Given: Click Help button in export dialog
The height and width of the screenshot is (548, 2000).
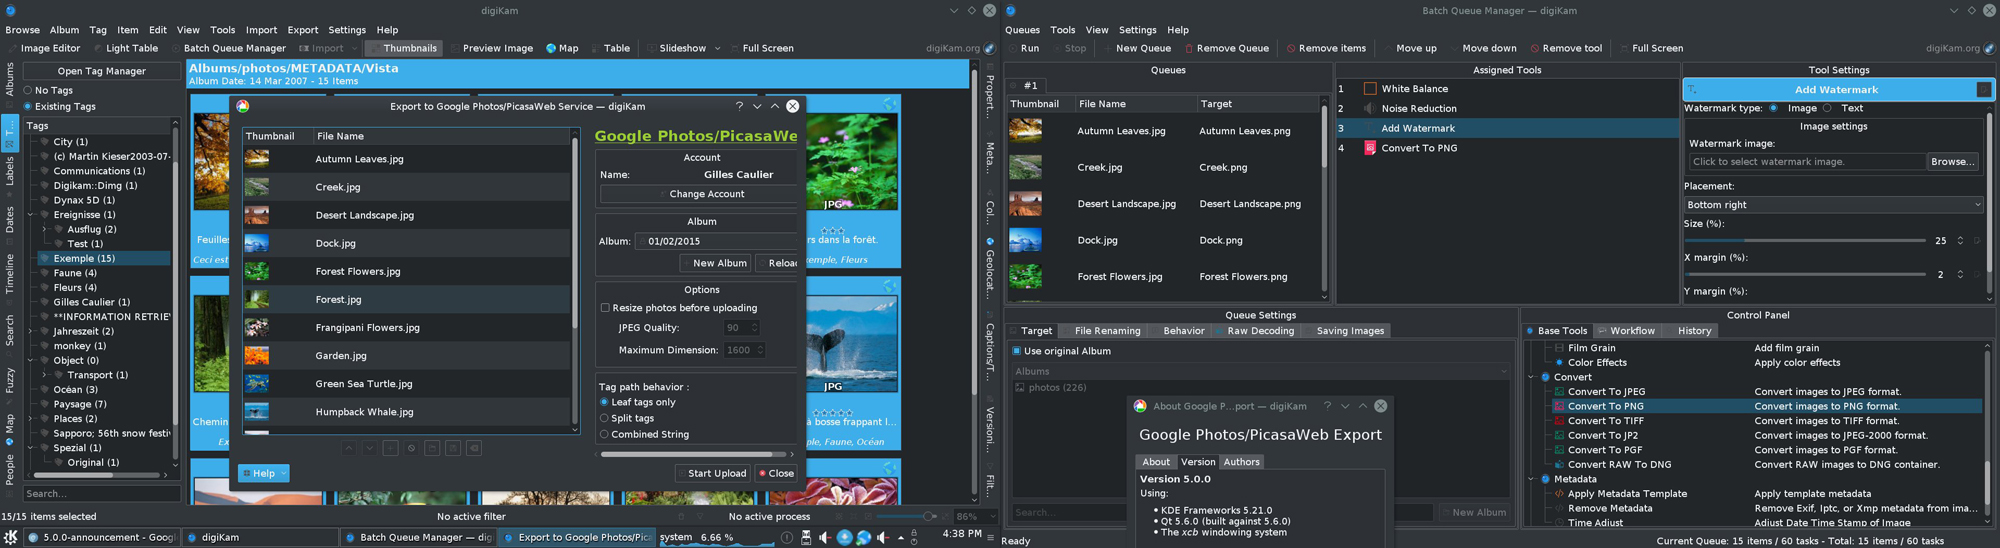Looking at the screenshot, I should 263,473.
